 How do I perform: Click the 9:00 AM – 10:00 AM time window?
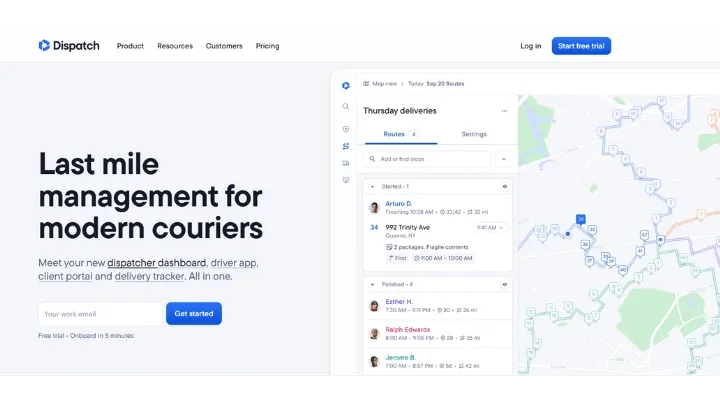444,258
